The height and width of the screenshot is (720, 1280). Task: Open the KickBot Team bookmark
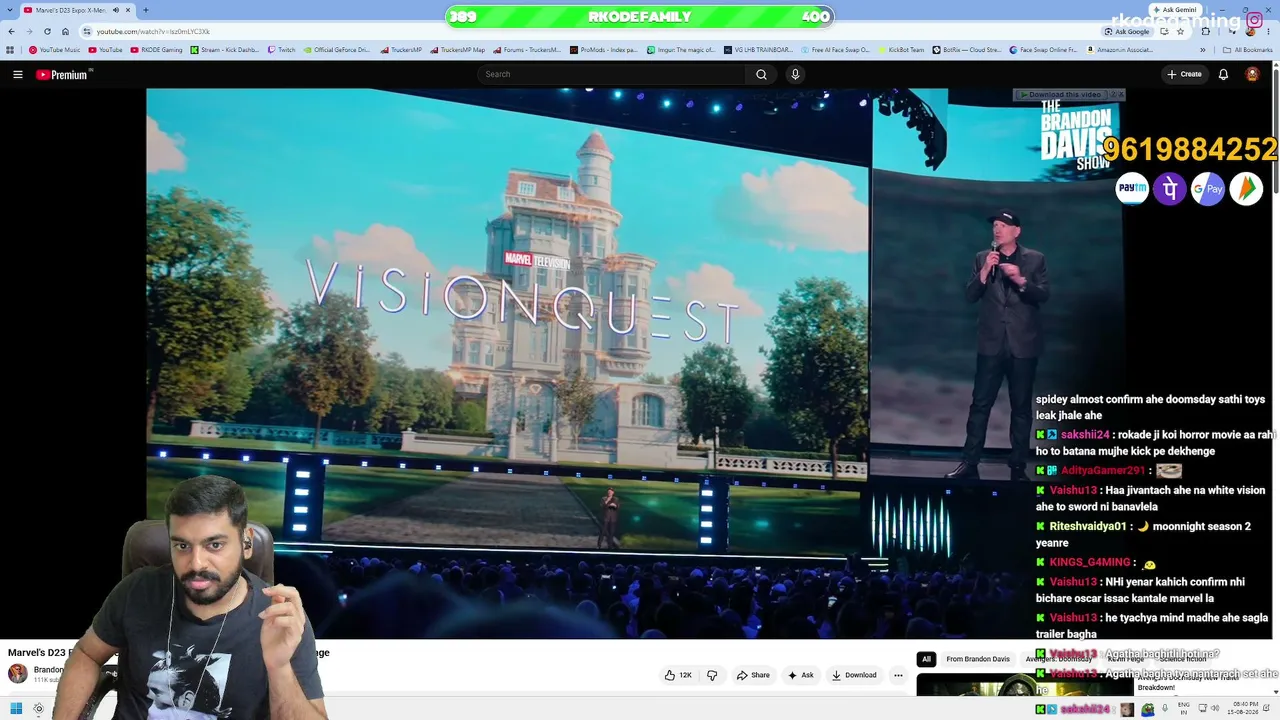901,49
